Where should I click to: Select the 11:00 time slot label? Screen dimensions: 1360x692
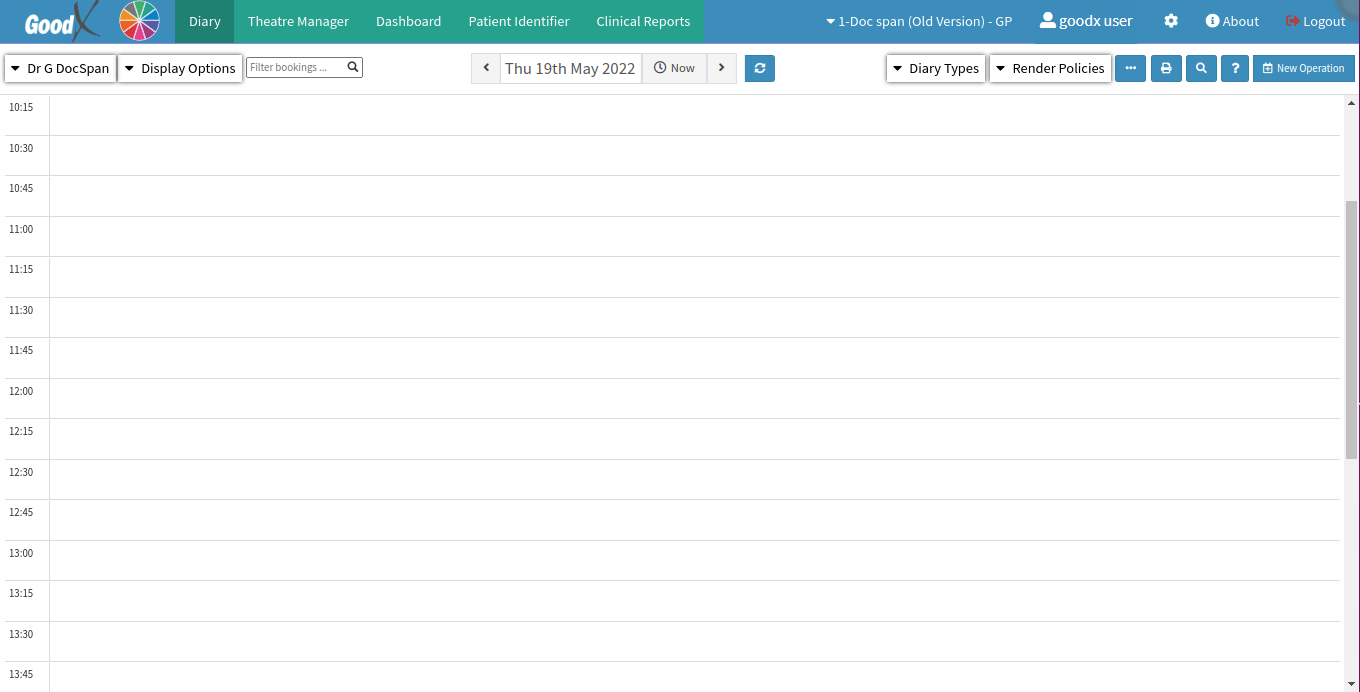tap(21, 229)
